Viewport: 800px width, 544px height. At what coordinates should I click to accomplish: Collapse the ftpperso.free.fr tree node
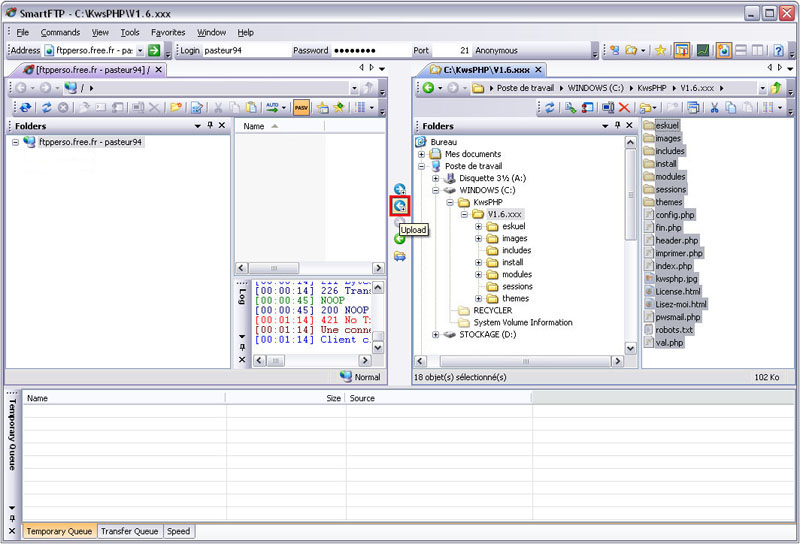(x=15, y=142)
